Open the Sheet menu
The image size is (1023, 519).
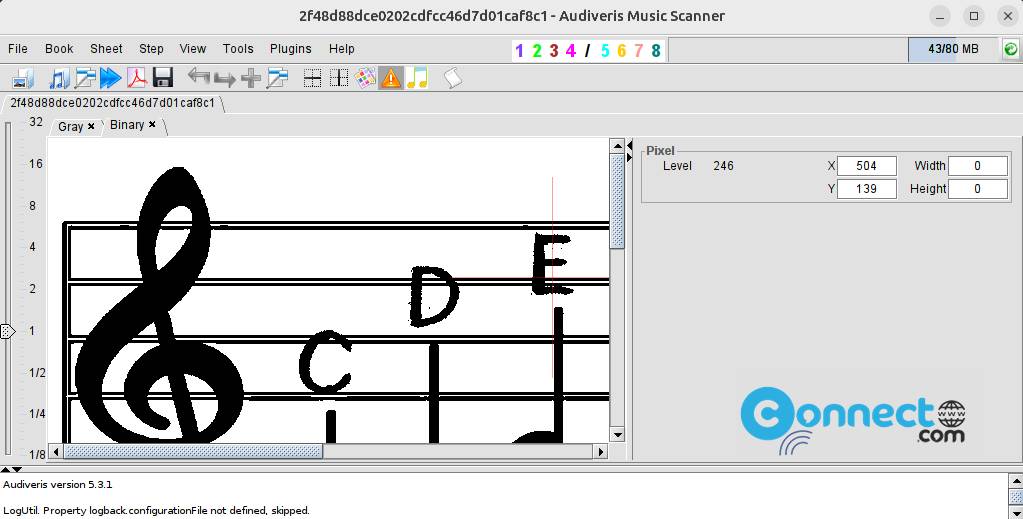click(106, 49)
